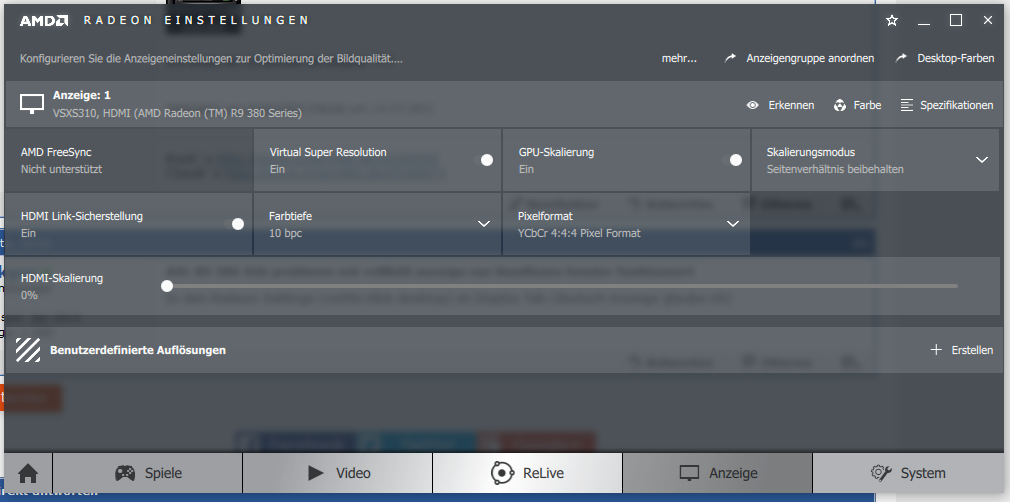Viewport: 1010px width, 502px height.
Task: Switch to the Video tab
Action: [x=338, y=474]
